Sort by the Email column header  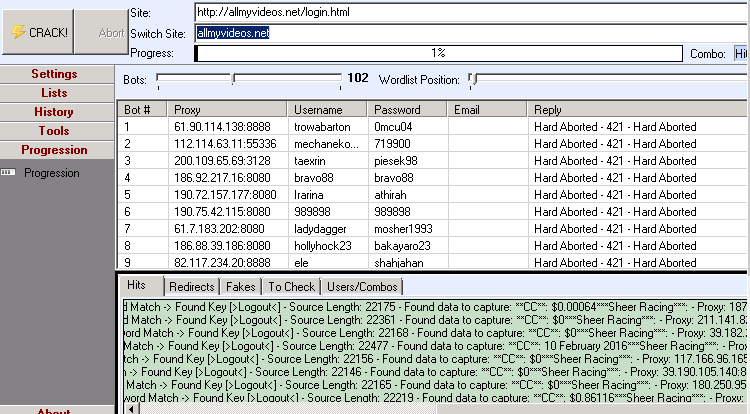click(487, 109)
